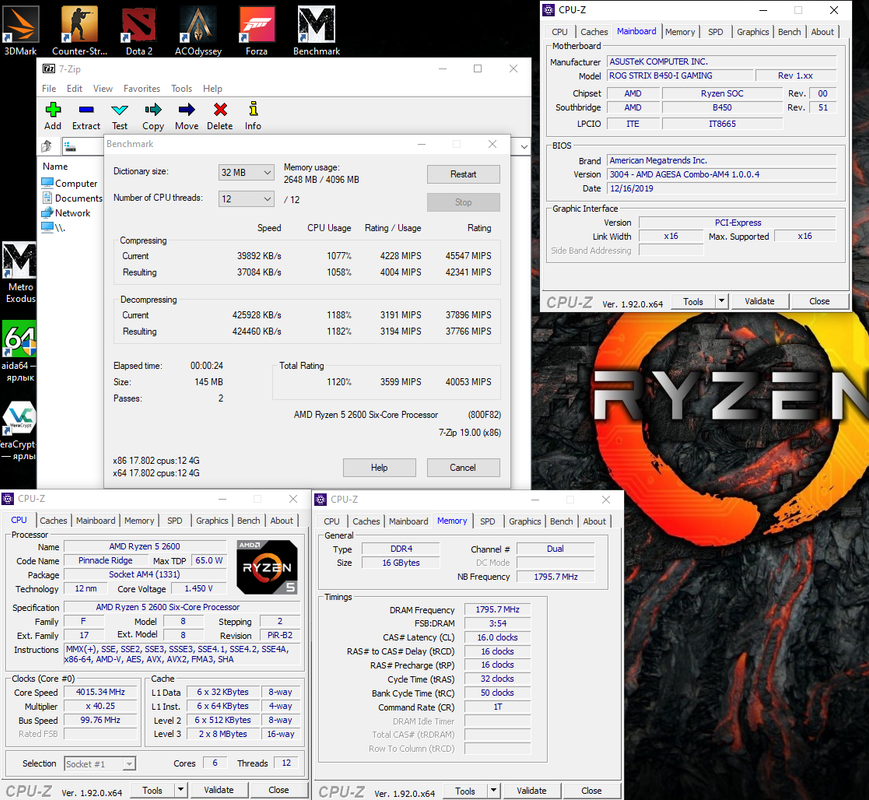Click the 7-Zip up-folder icon
The width and height of the screenshot is (869, 800).
[x=47, y=146]
